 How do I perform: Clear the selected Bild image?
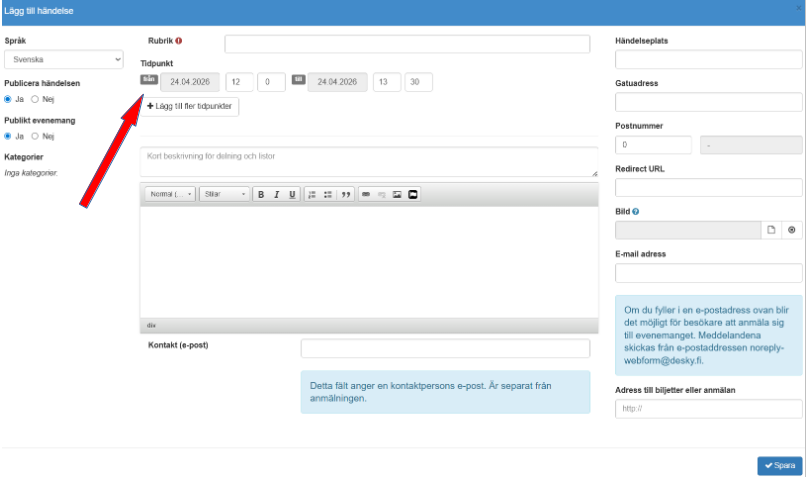coord(791,230)
